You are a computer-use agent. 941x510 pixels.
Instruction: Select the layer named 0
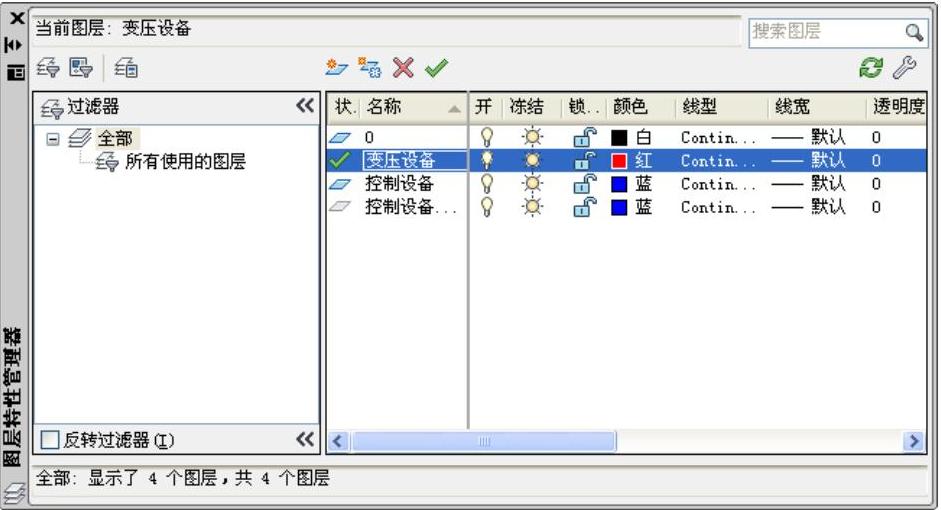[x=369, y=137]
